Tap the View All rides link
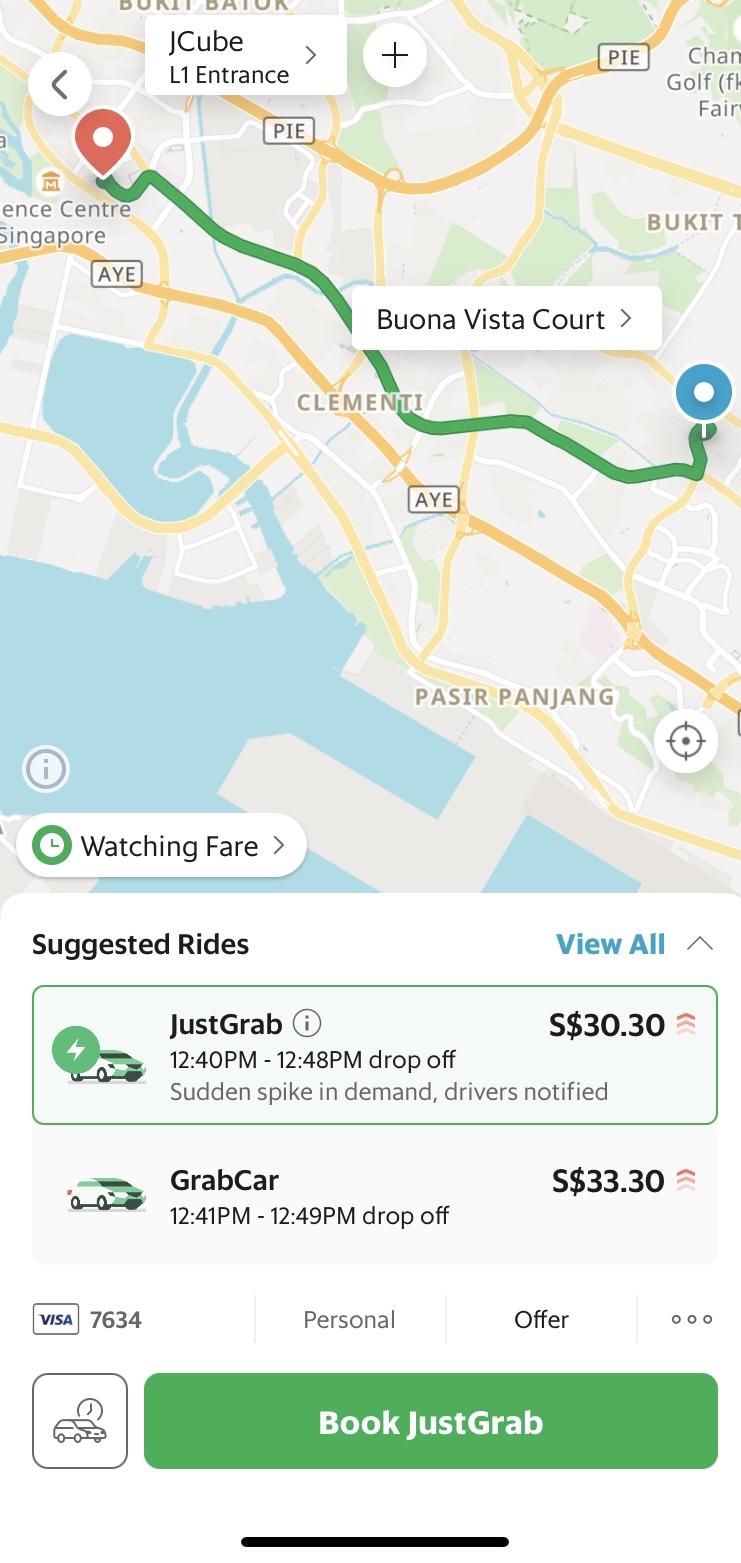The height and width of the screenshot is (1563, 741). 610,944
